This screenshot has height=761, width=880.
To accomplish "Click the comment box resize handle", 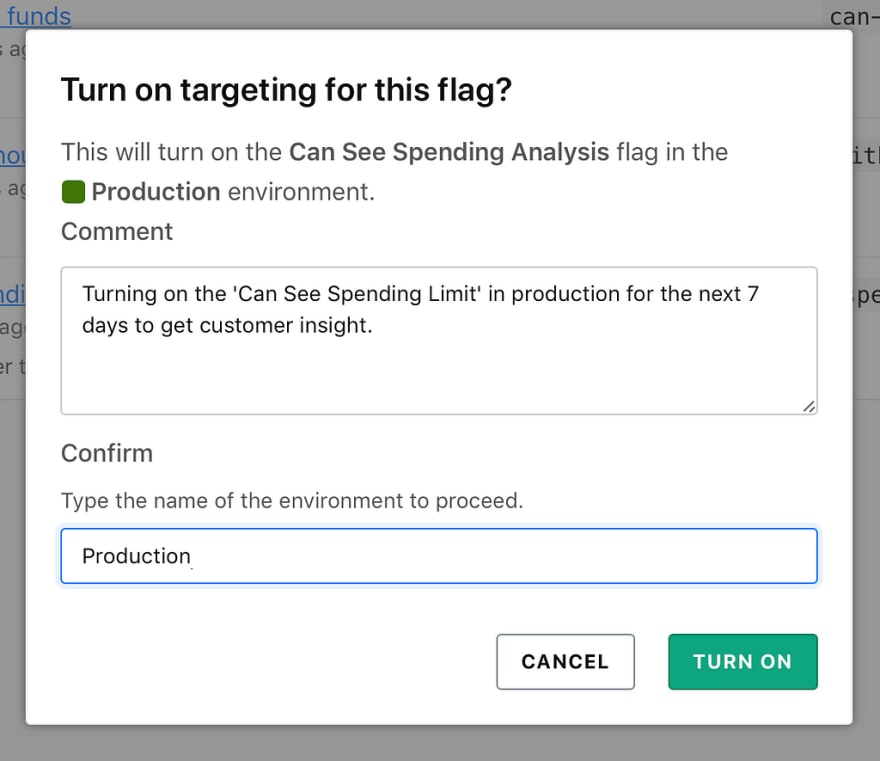I will [809, 406].
